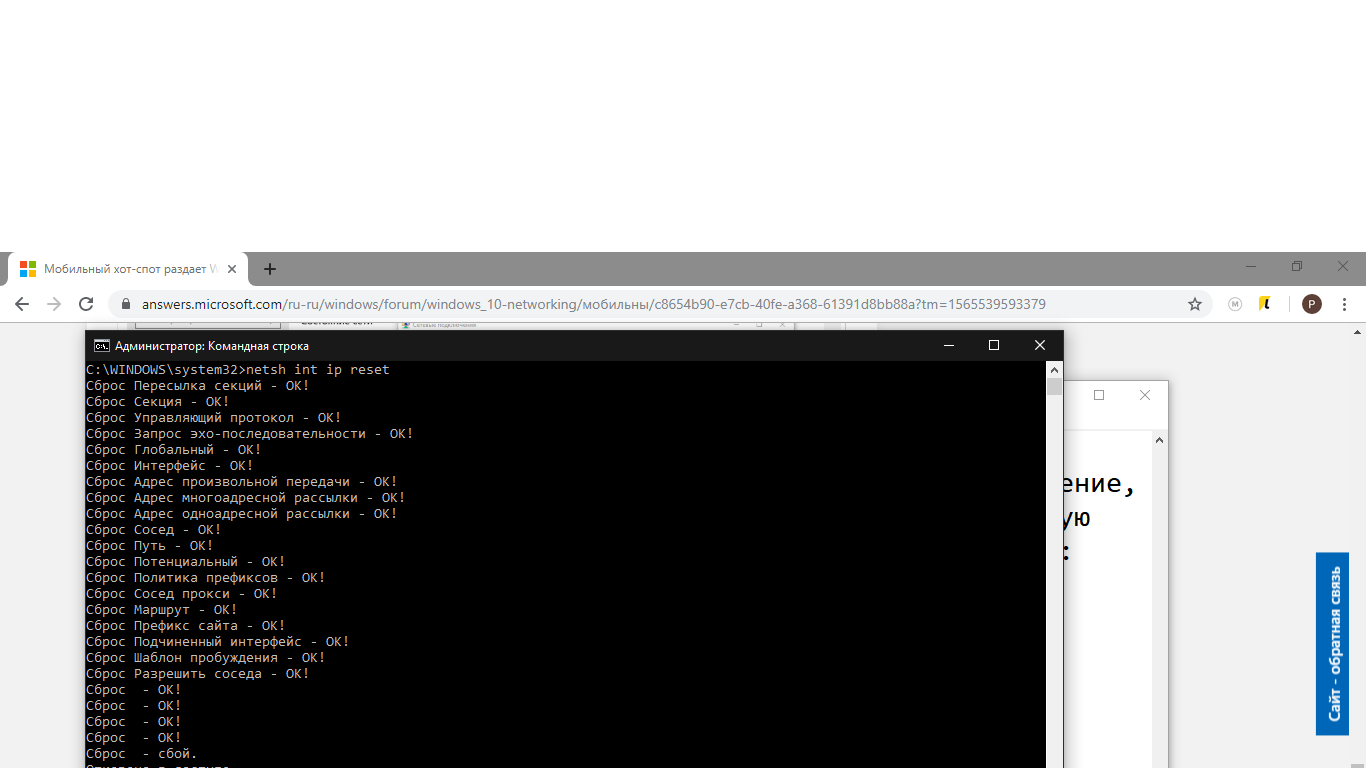Click the line Сброс Маршрут - OK!

162,610
